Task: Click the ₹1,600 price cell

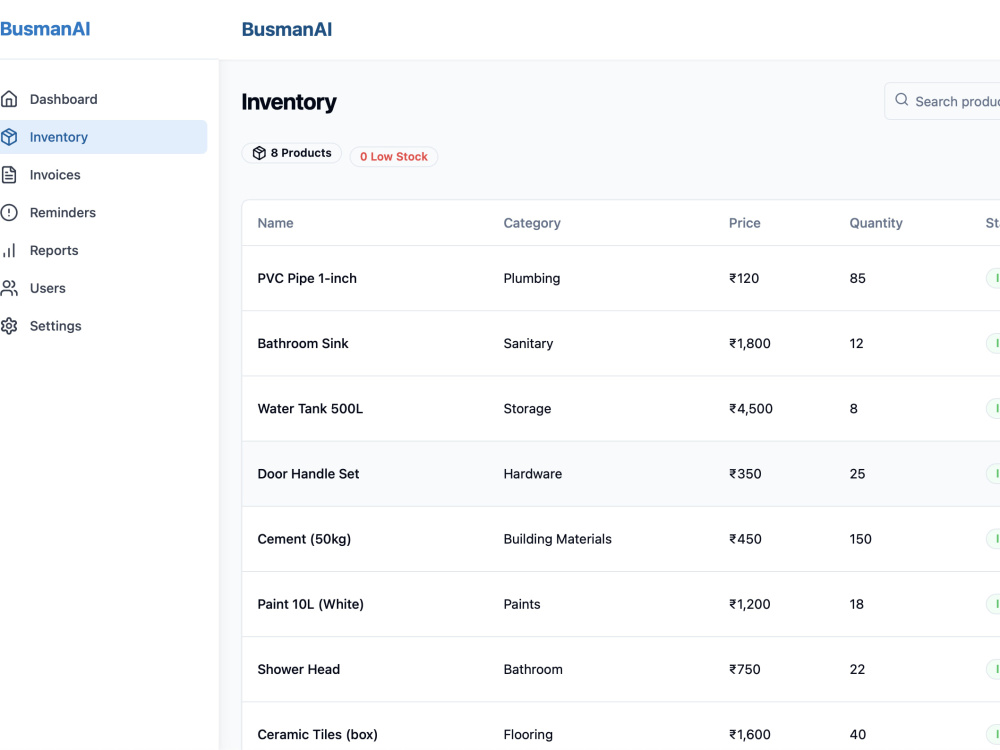Action: (749, 734)
